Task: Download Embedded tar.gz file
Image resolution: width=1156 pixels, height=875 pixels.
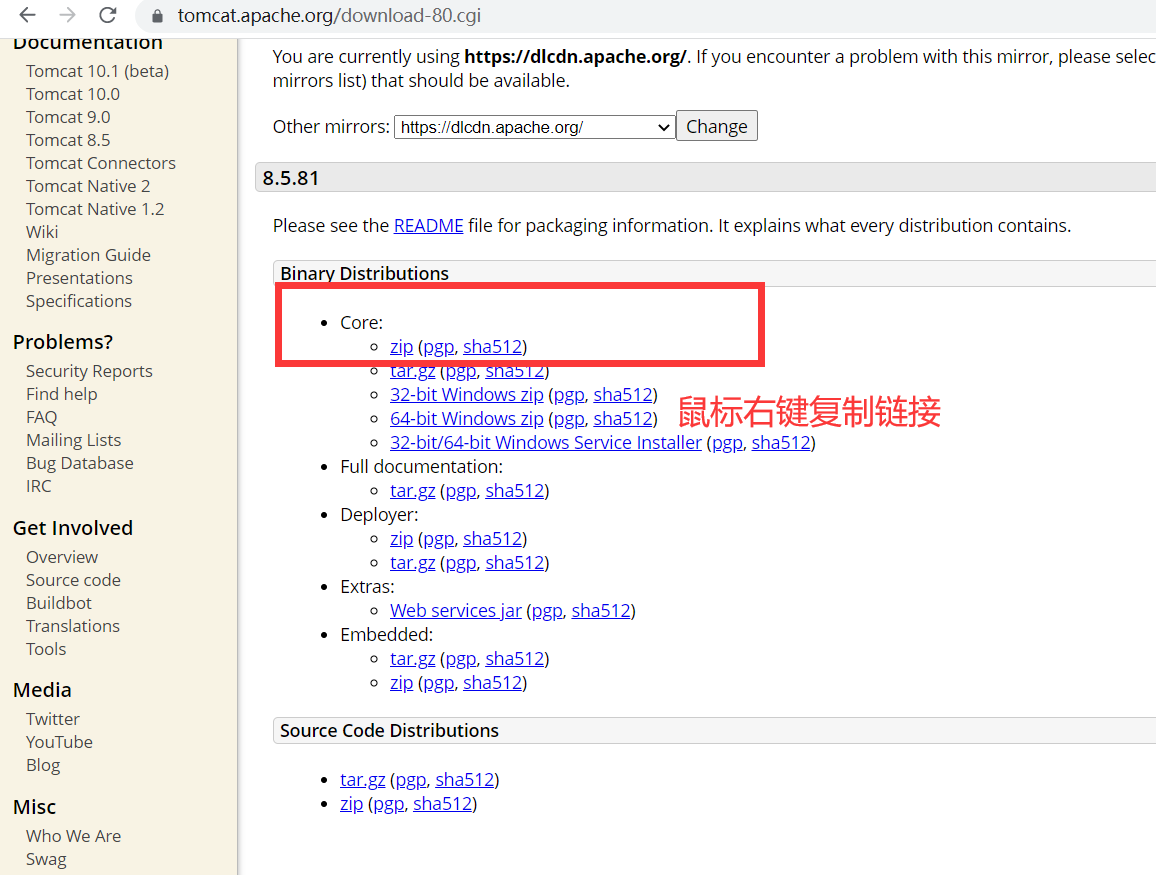Action: [x=413, y=658]
